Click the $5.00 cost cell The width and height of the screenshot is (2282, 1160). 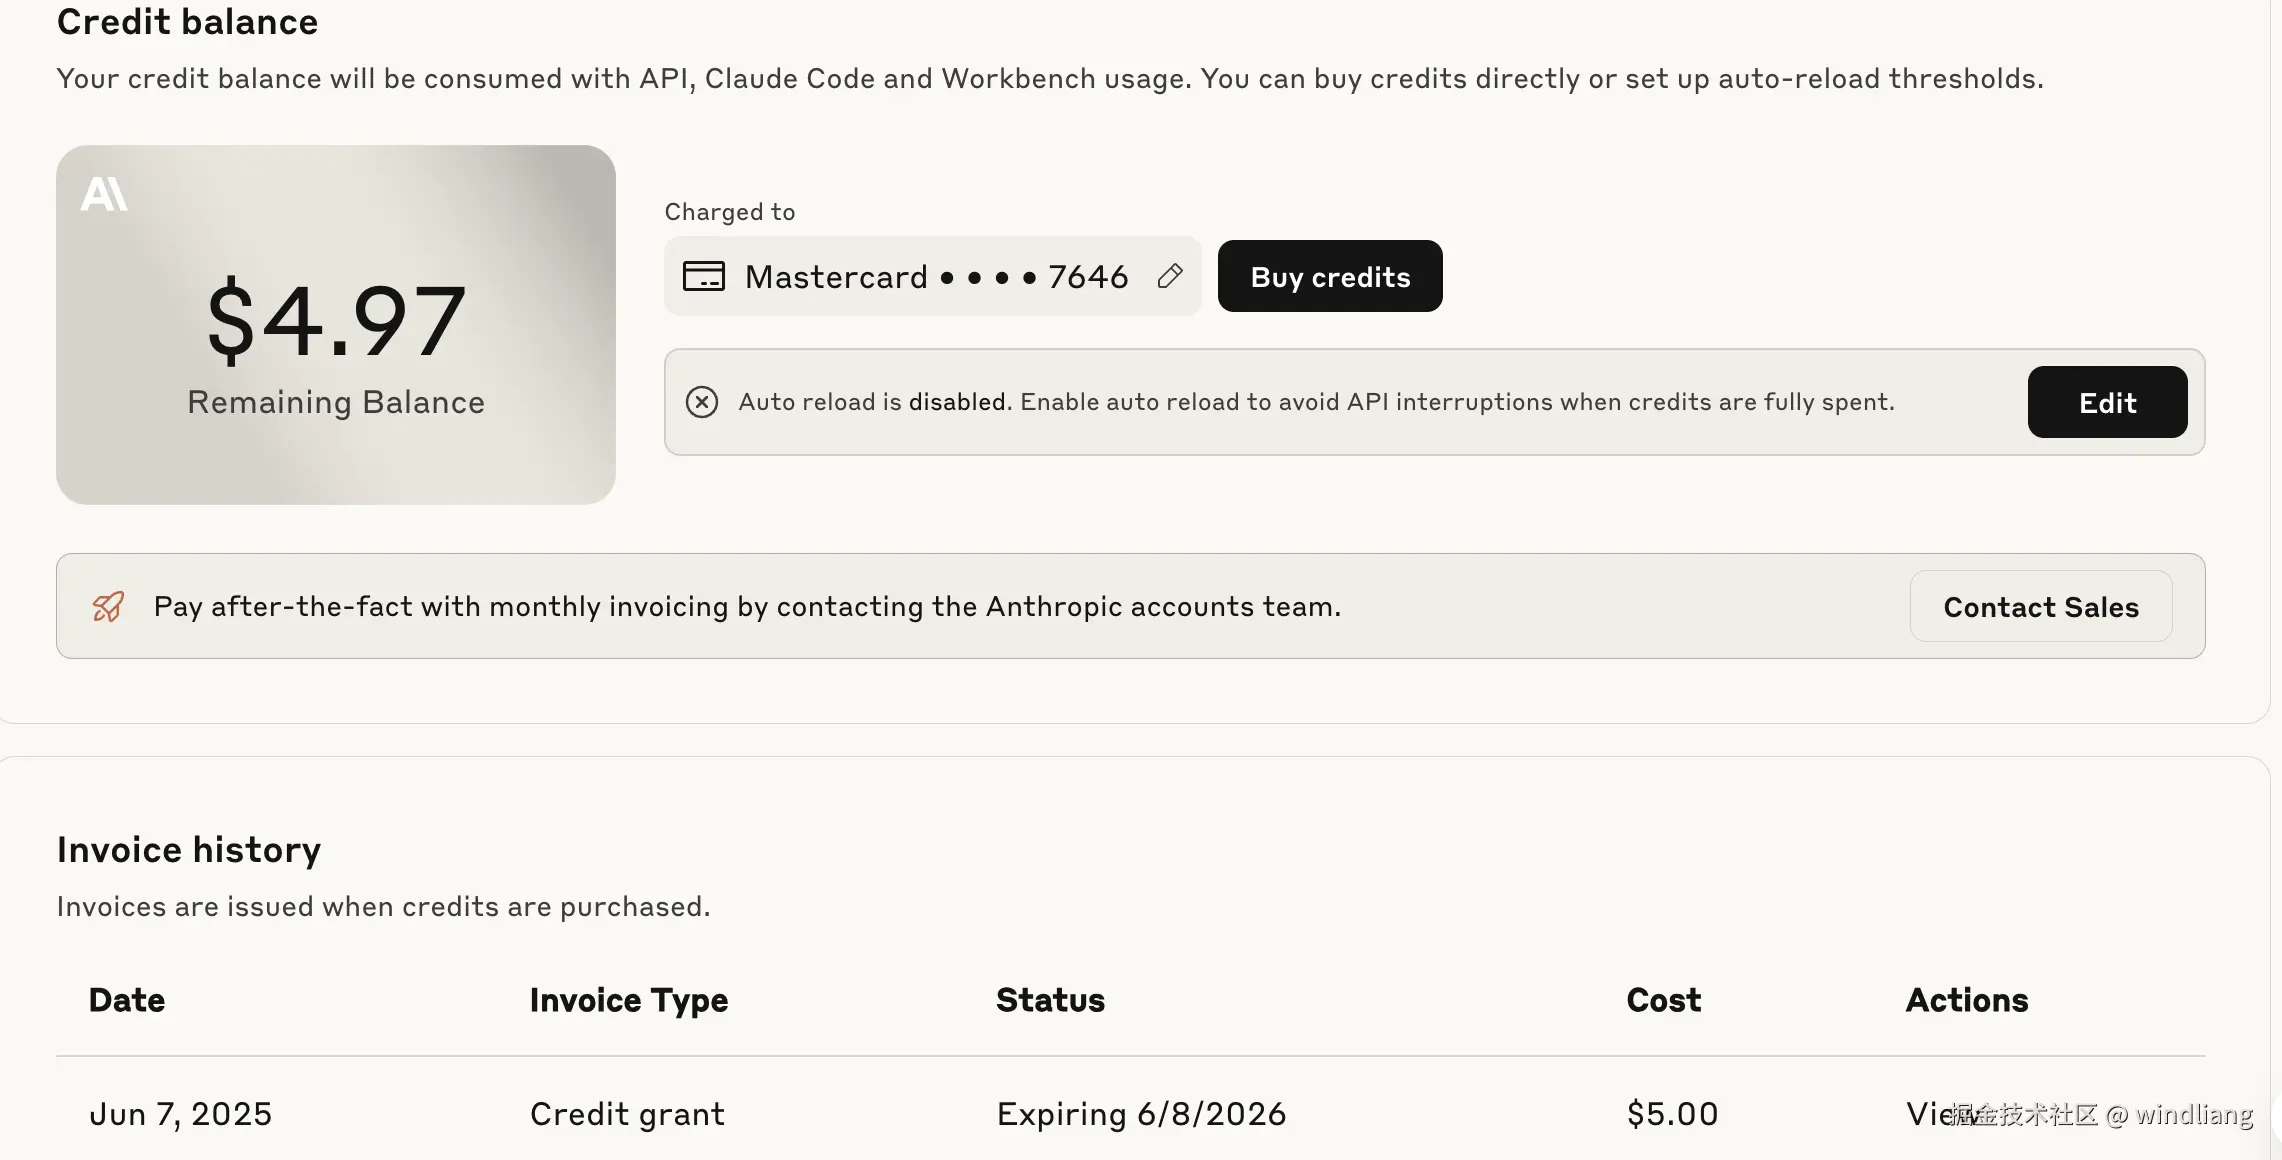pos(1672,1114)
